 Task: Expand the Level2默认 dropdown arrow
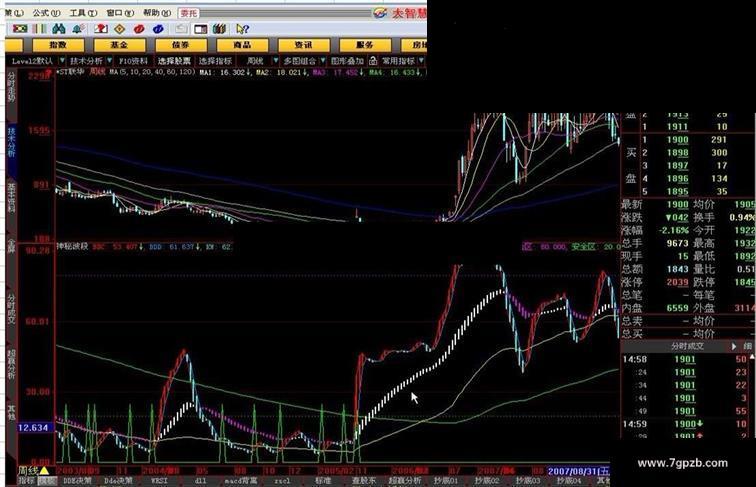coord(62,61)
